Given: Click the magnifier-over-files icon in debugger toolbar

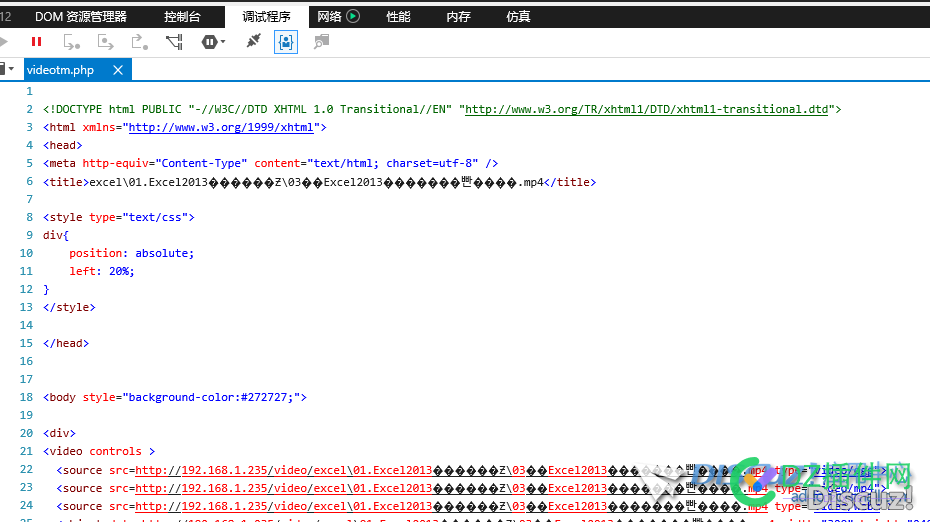Looking at the screenshot, I should [x=321, y=42].
